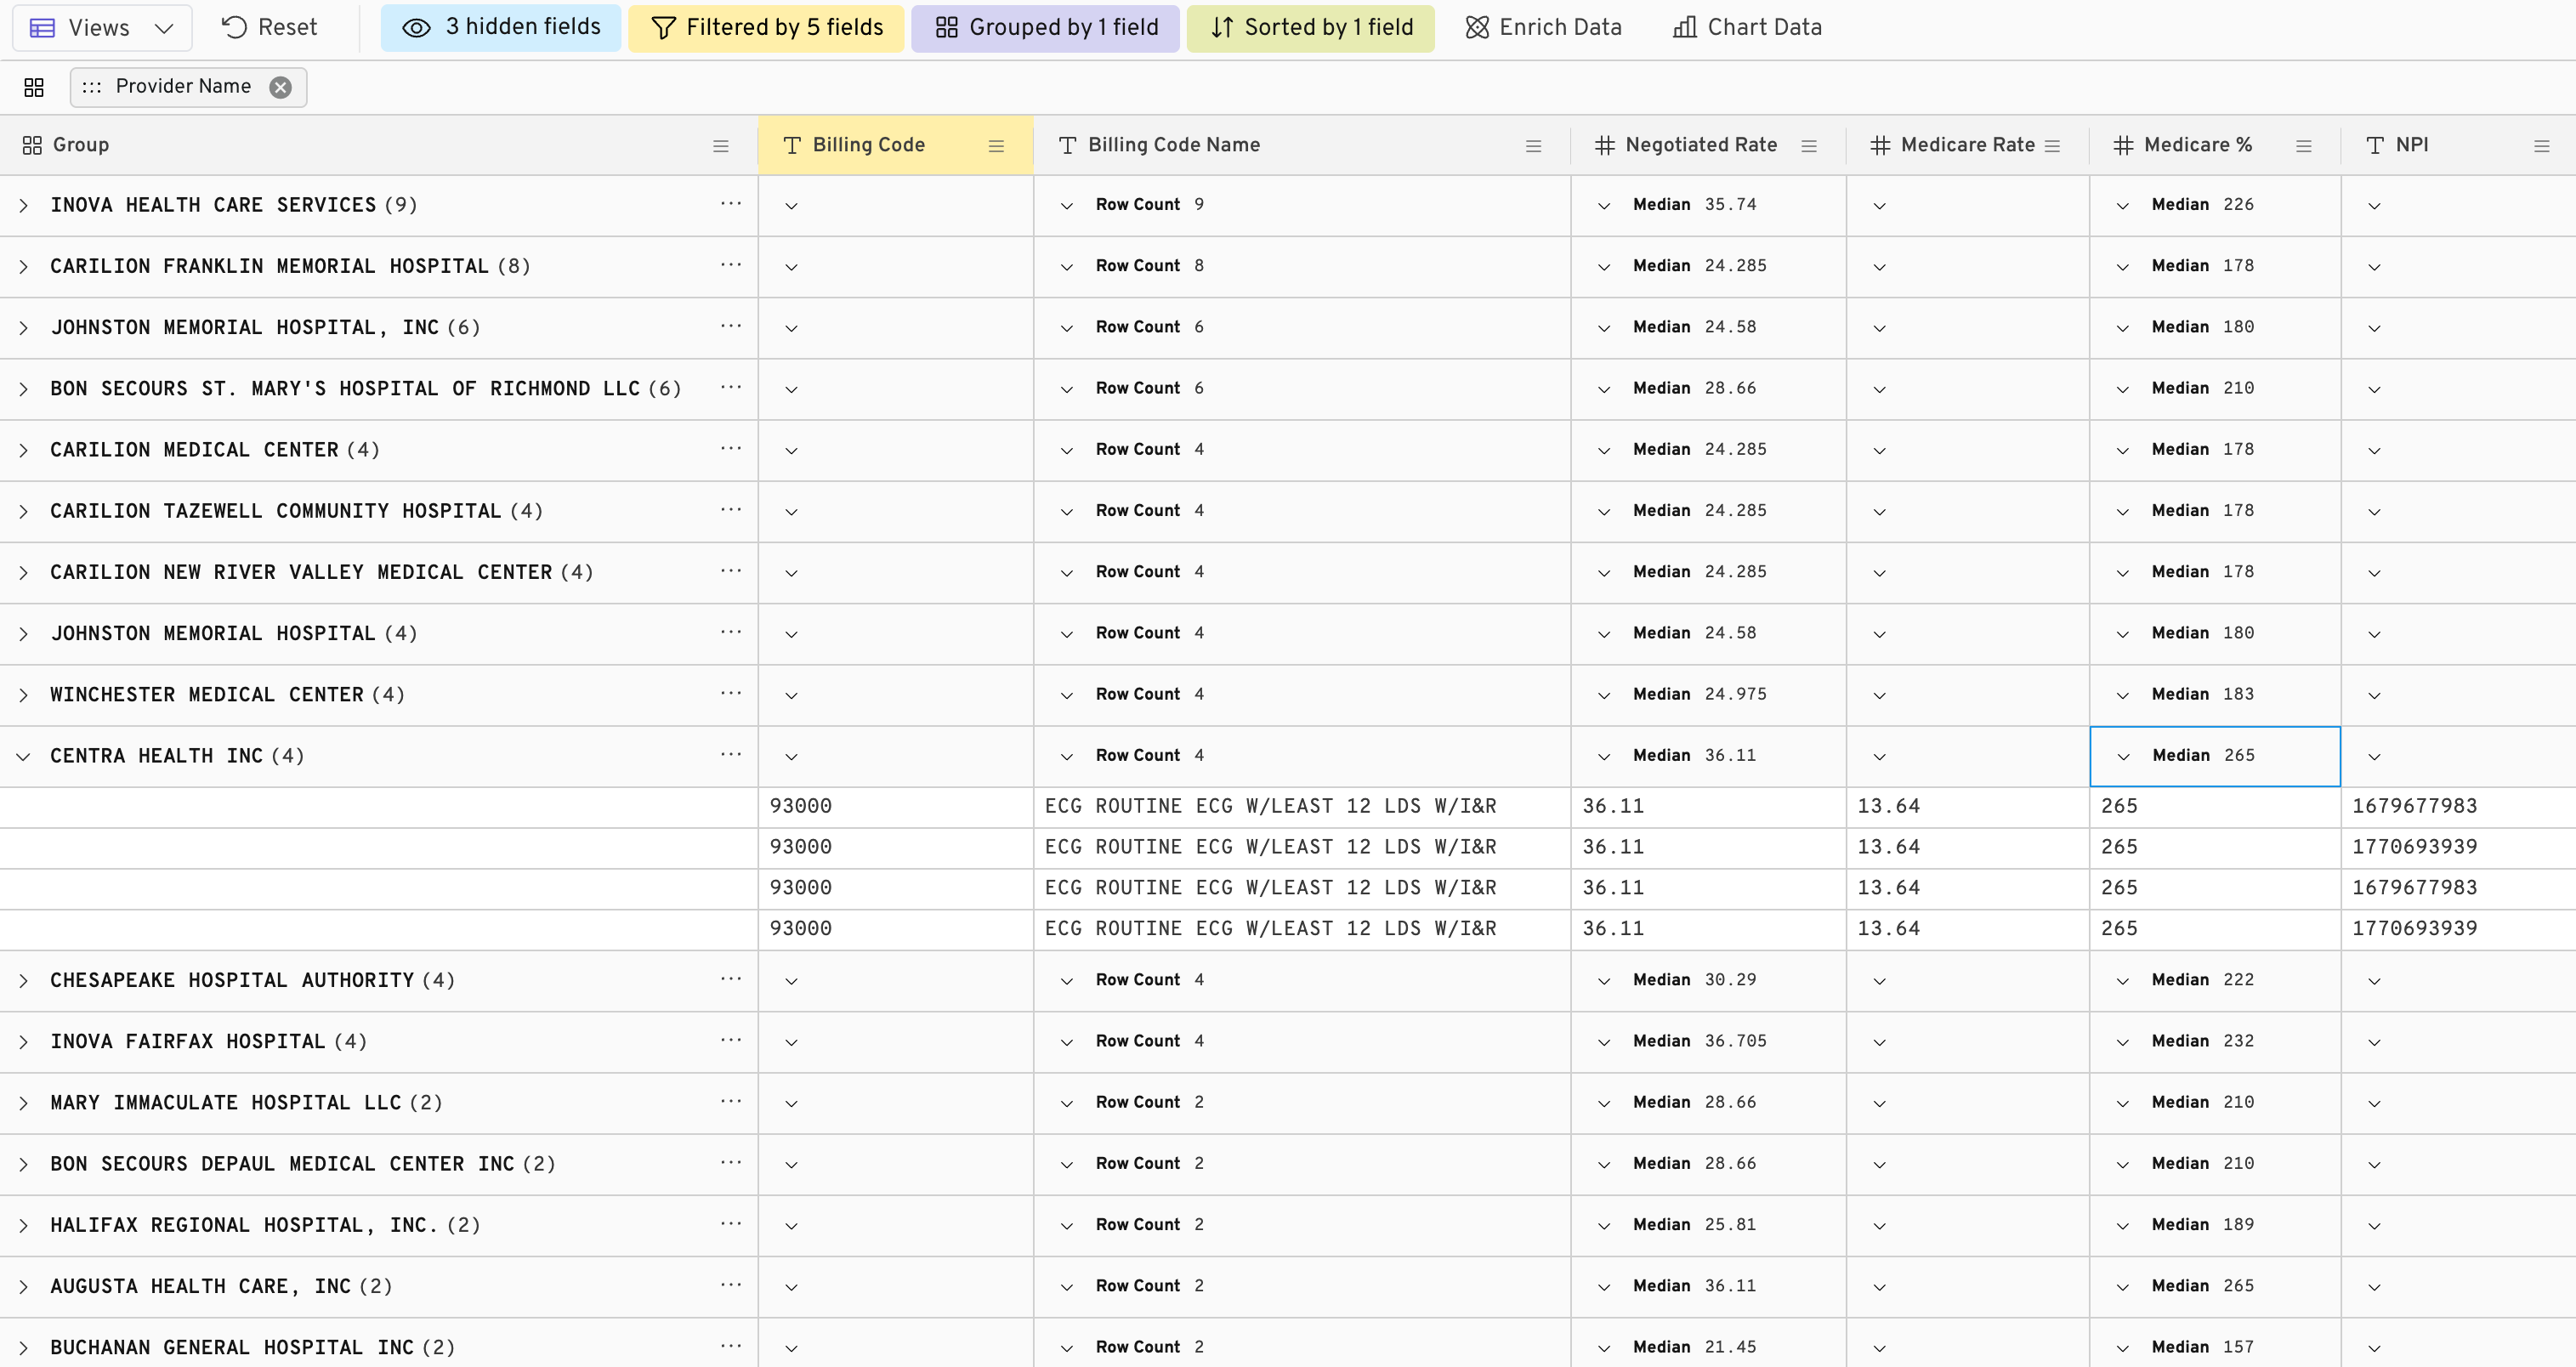2576x1367 pixels.
Task: Select first NPI cell 1770693939
Action: 2458,848
